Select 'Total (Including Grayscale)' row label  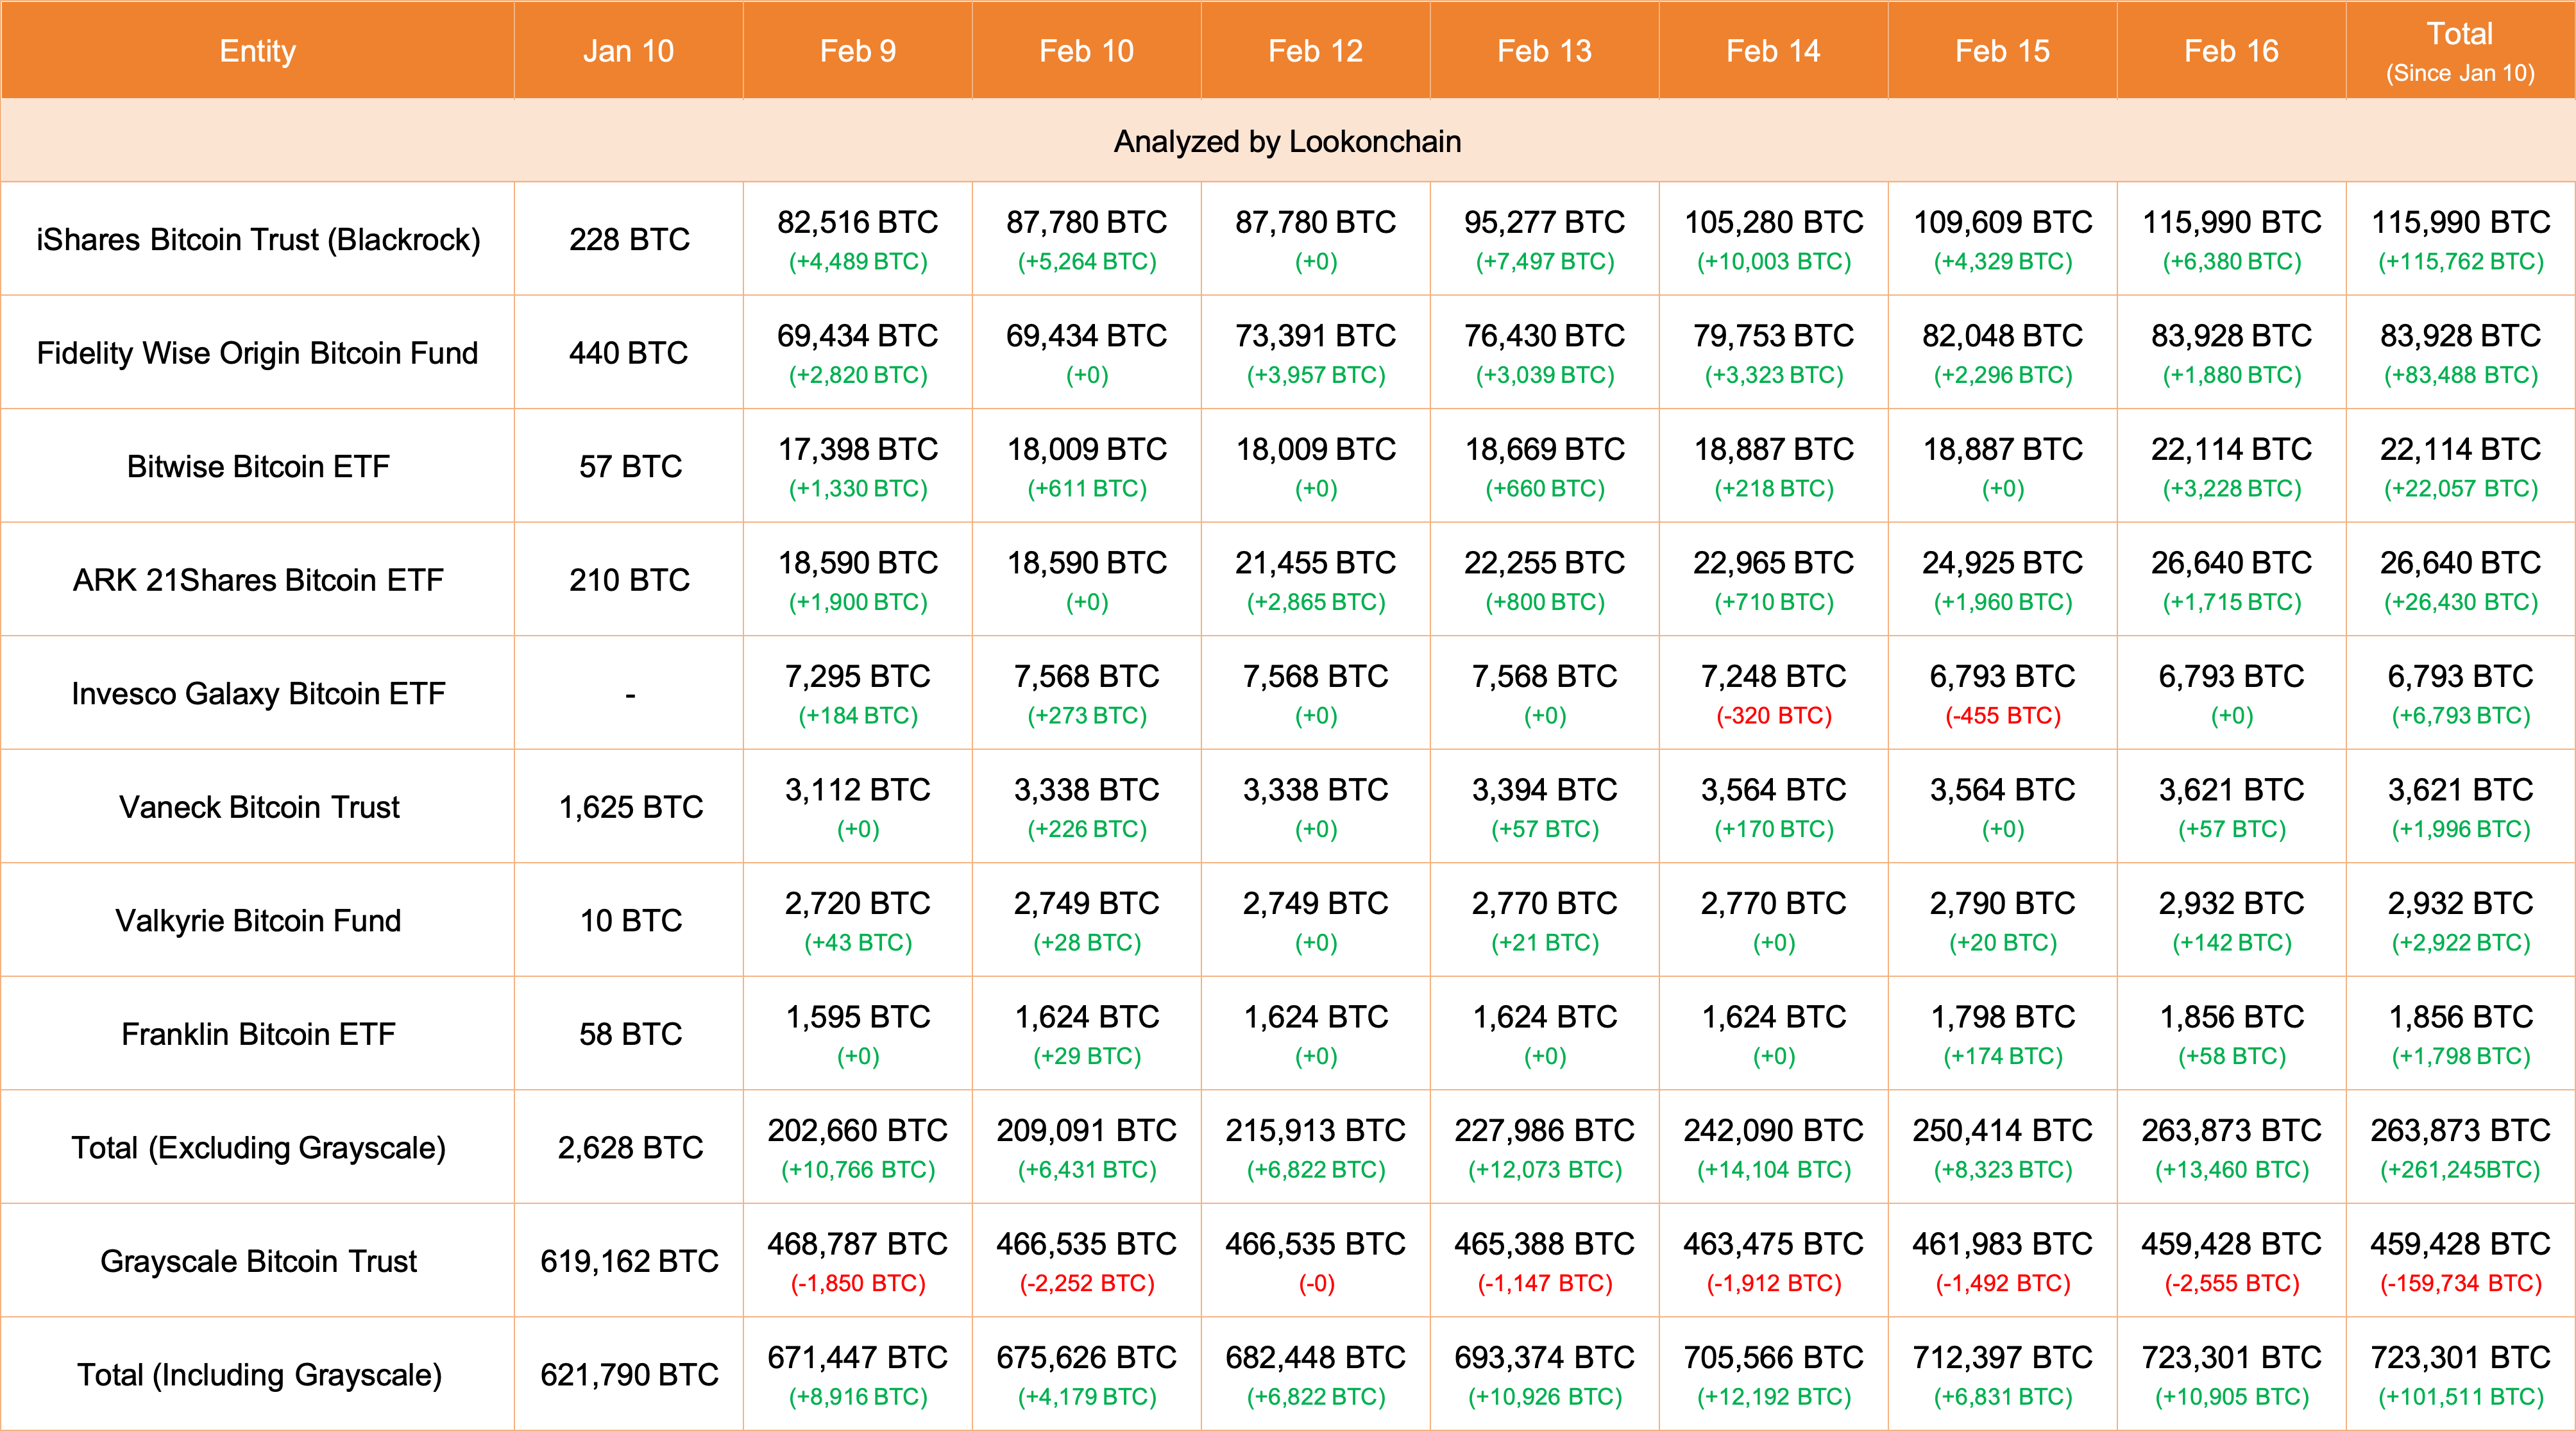click(x=258, y=1374)
